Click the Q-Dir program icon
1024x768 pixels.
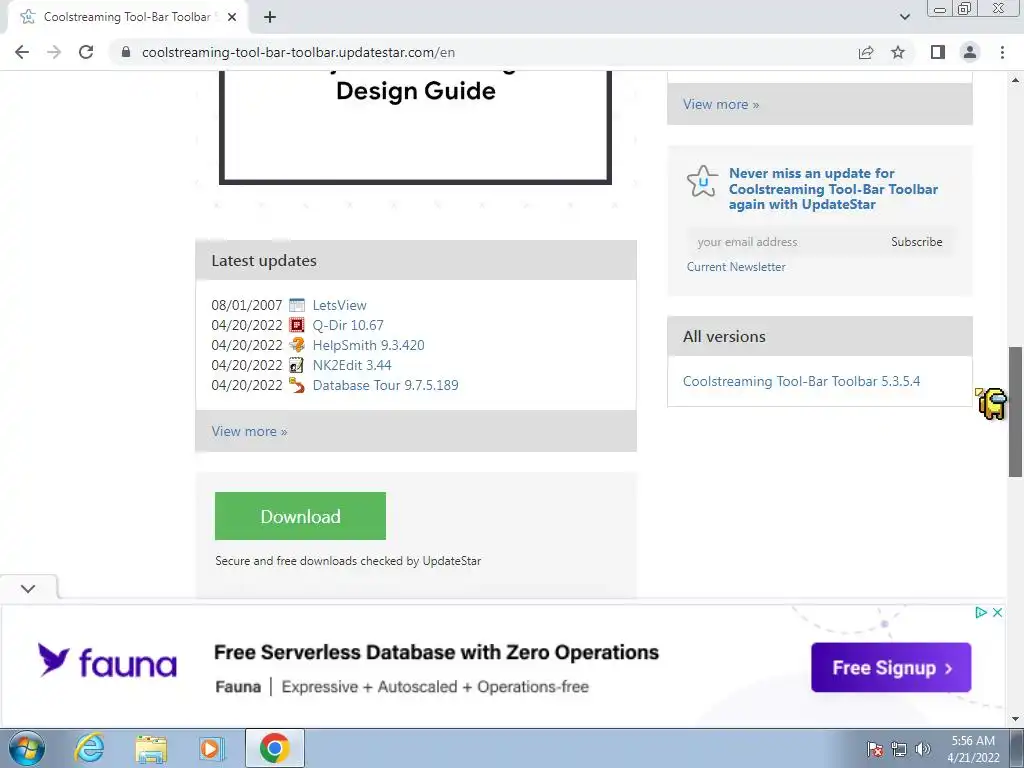point(297,325)
